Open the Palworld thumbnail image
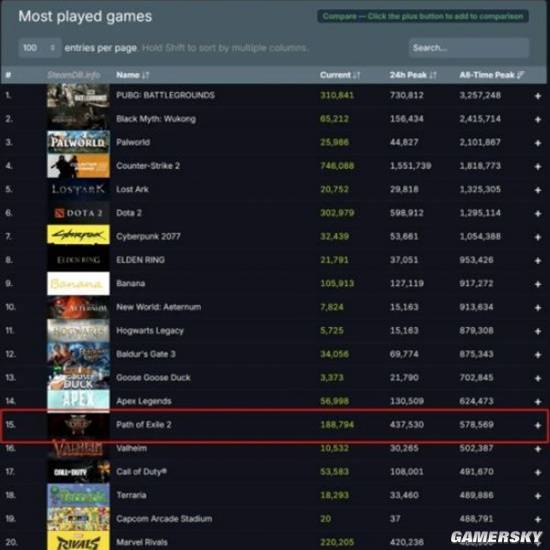Image resolution: width=550 pixels, height=550 pixels. point(78,142)
